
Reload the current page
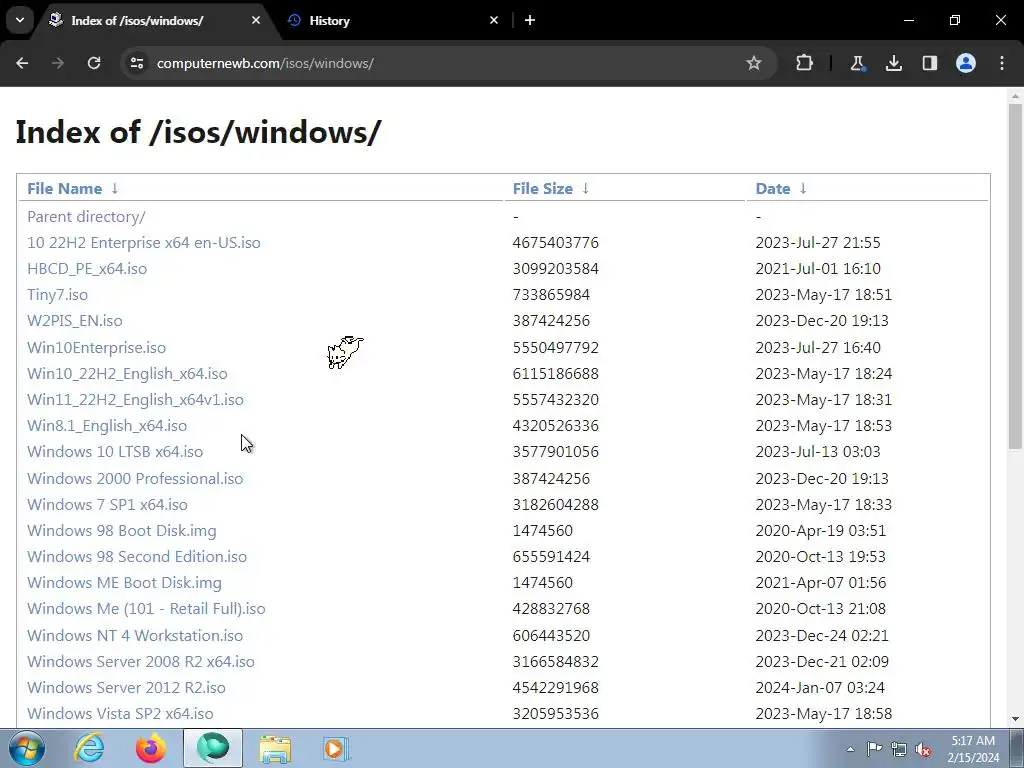[x=94, y=63]
